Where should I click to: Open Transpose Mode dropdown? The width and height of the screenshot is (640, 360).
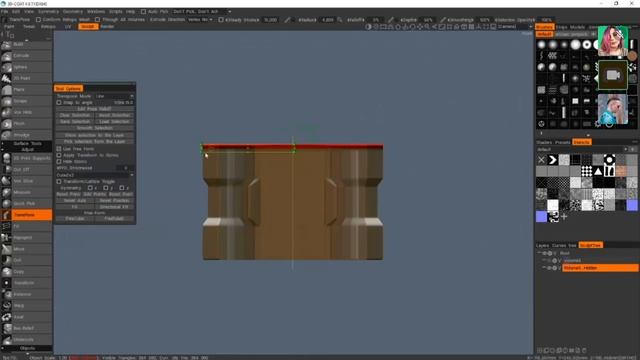pos(114,96)
